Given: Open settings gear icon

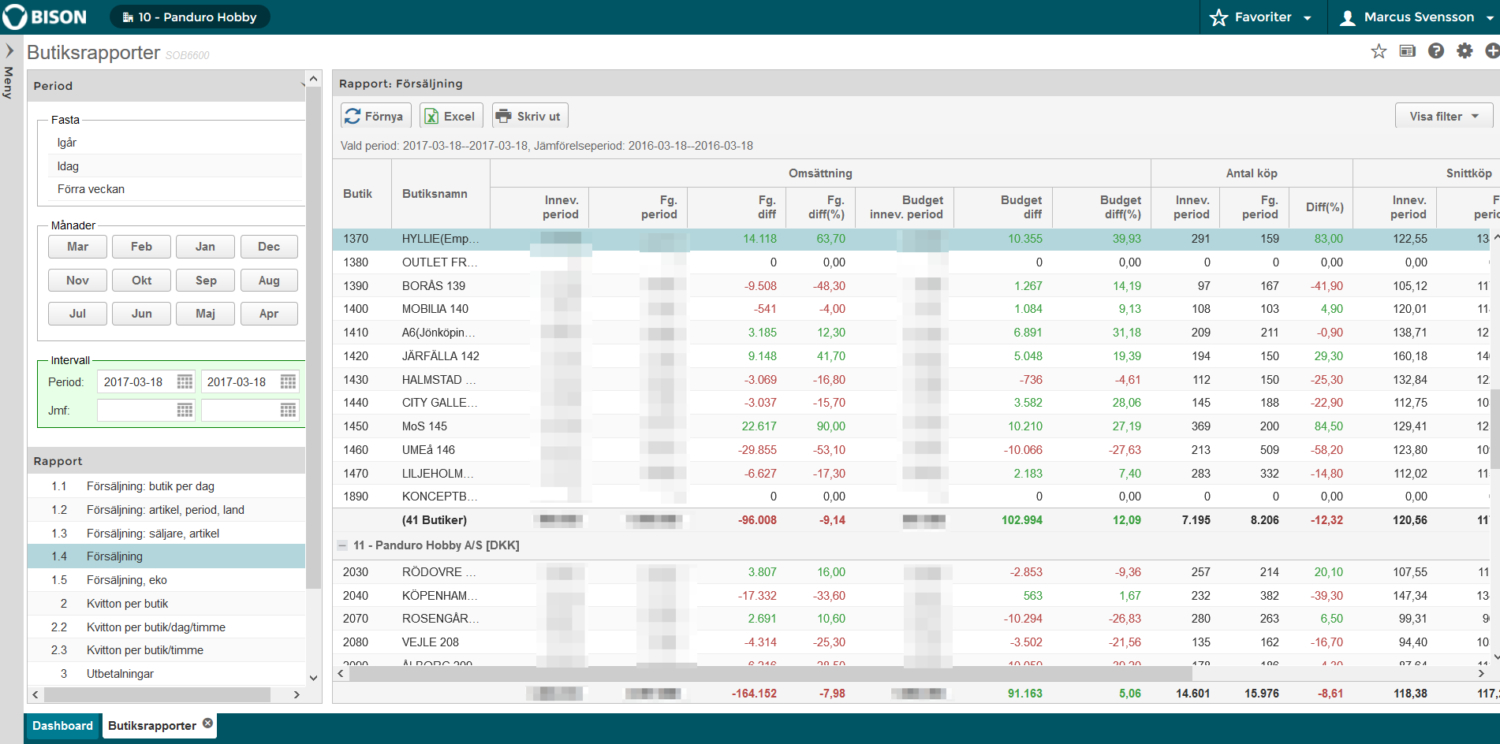Looking at the screenshot, I should tap(1465, 51).
